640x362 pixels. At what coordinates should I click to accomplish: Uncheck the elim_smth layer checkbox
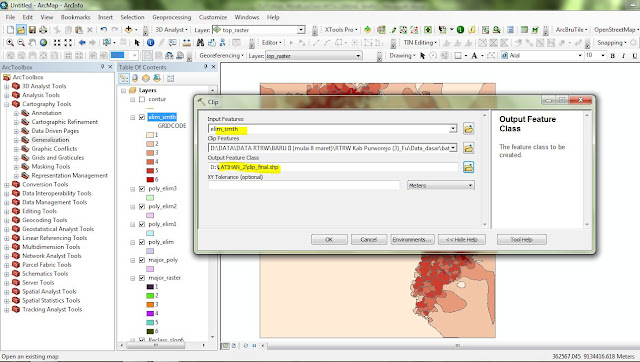pos(142,117)
